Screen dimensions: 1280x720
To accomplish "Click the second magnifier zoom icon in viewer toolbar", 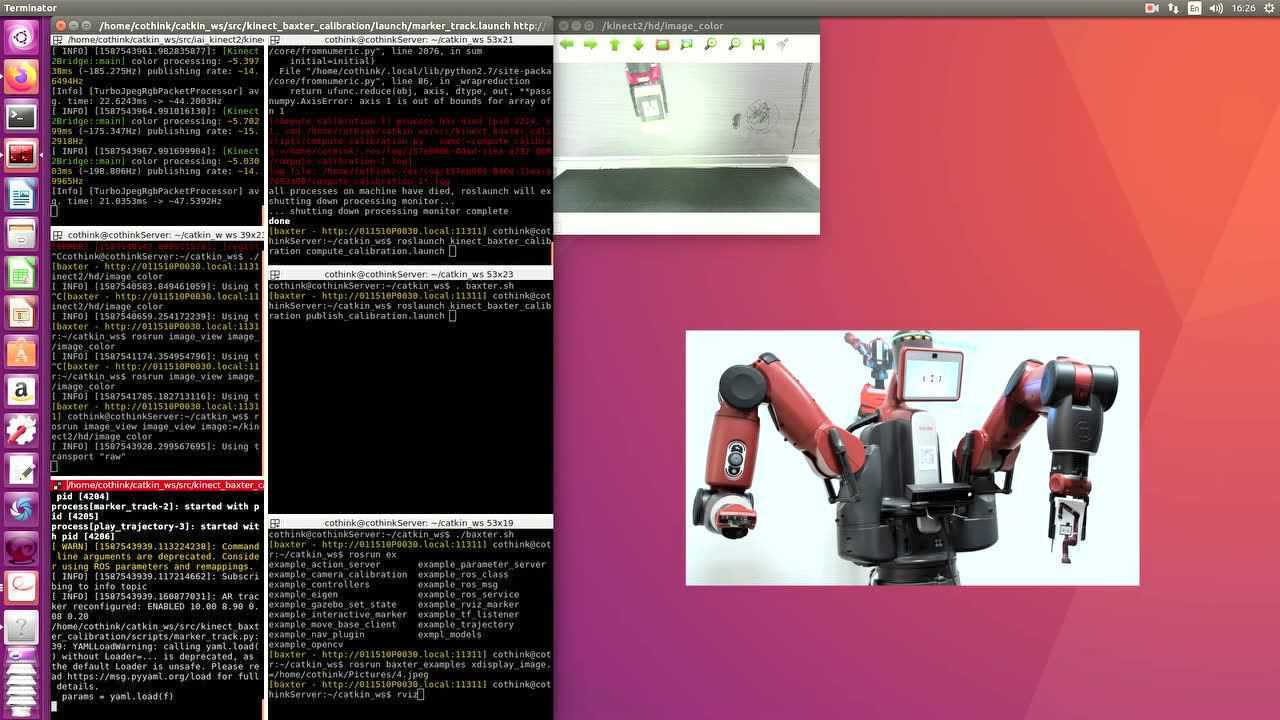I will (x=734, y=45).
